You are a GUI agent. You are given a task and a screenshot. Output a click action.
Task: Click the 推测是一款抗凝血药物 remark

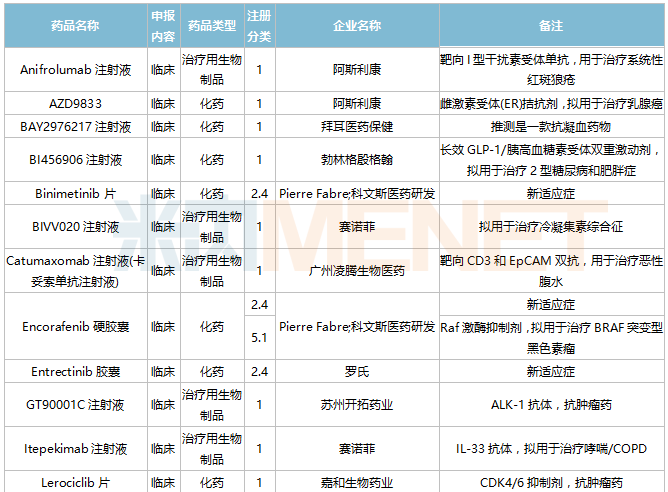(x=551, y=126)
